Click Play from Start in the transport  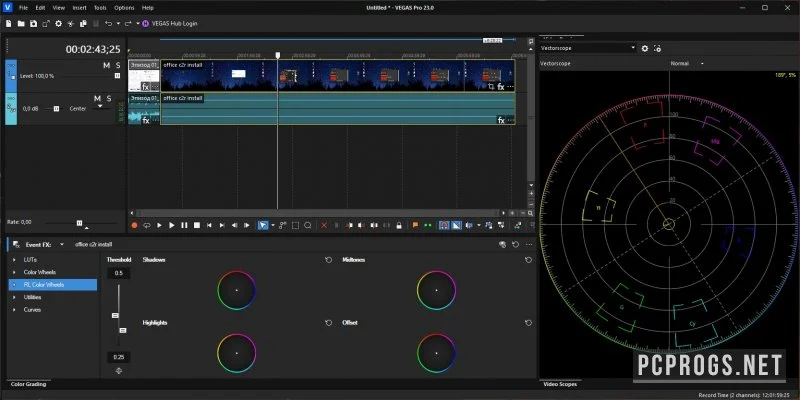tap(159, 225)
